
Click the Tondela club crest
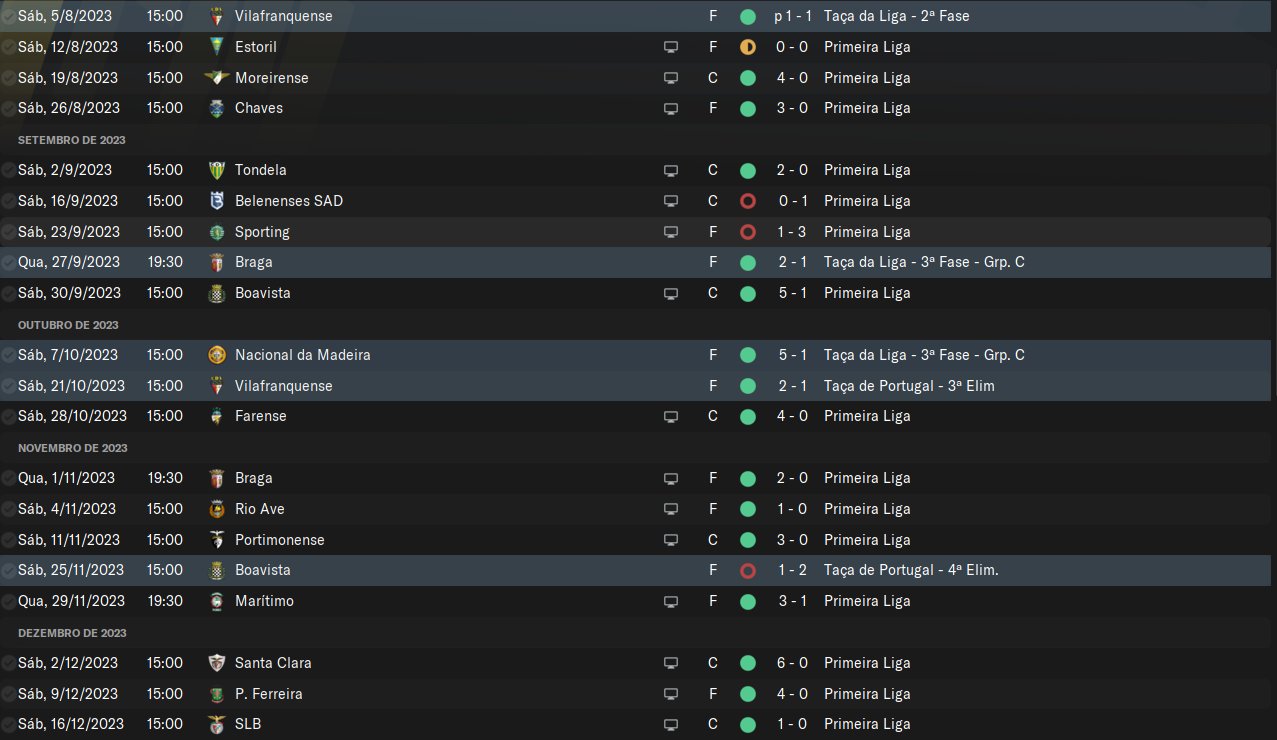click(x=216, y=170)
